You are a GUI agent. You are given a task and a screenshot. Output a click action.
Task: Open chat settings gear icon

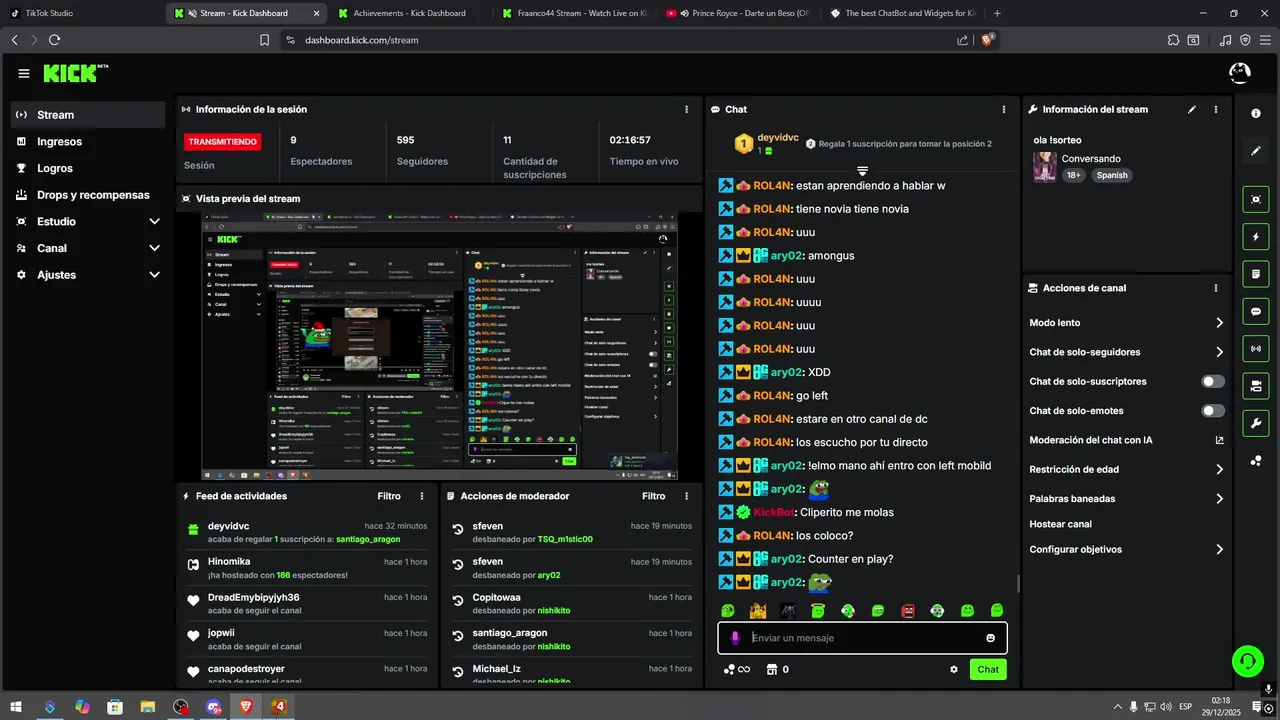(x=954, y=669)
